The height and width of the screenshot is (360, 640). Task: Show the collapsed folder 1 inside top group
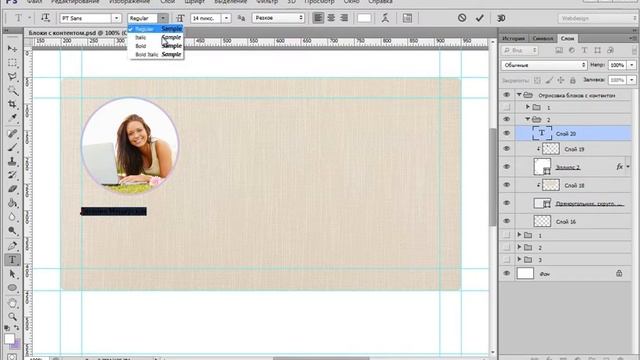[x=507, y=107]
